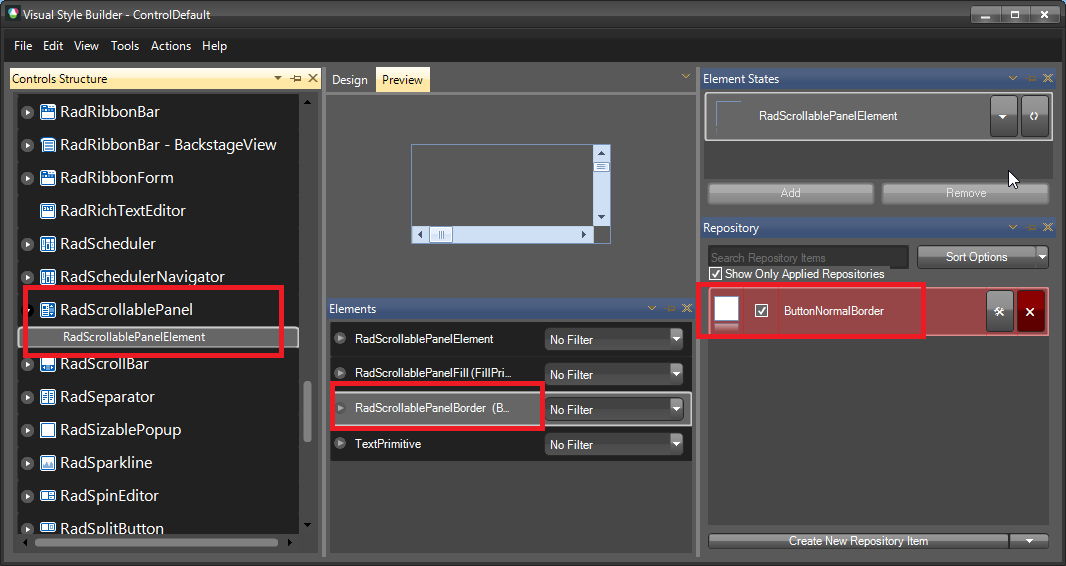Viewport: 1066px width, 566px height.
Task: Delete the ButtonNormalBorder repository item
Action: [1030, 311]
